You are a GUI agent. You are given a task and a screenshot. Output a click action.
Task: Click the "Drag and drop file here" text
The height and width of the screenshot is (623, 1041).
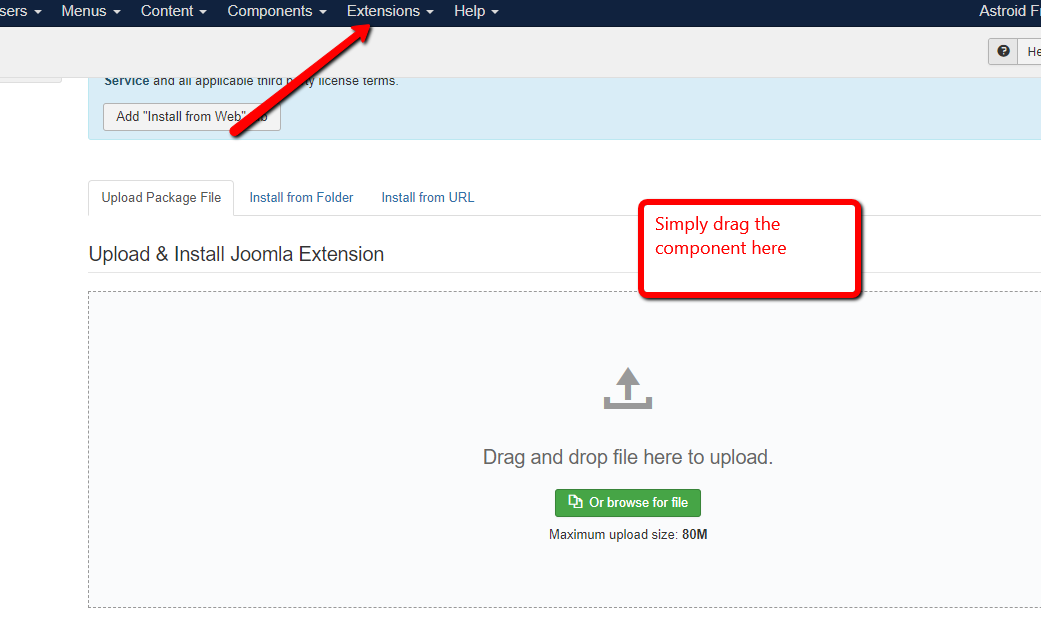(x=627, y=457)
